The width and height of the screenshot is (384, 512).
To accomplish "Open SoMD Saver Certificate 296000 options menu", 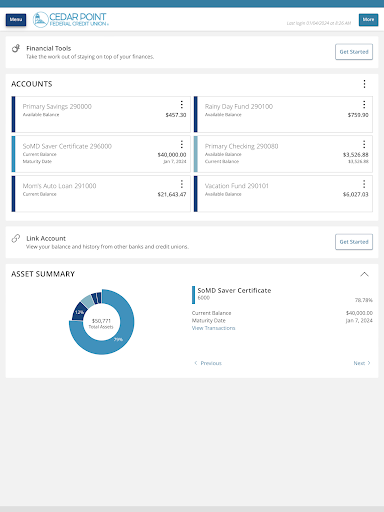I will (x=182, y=144).
